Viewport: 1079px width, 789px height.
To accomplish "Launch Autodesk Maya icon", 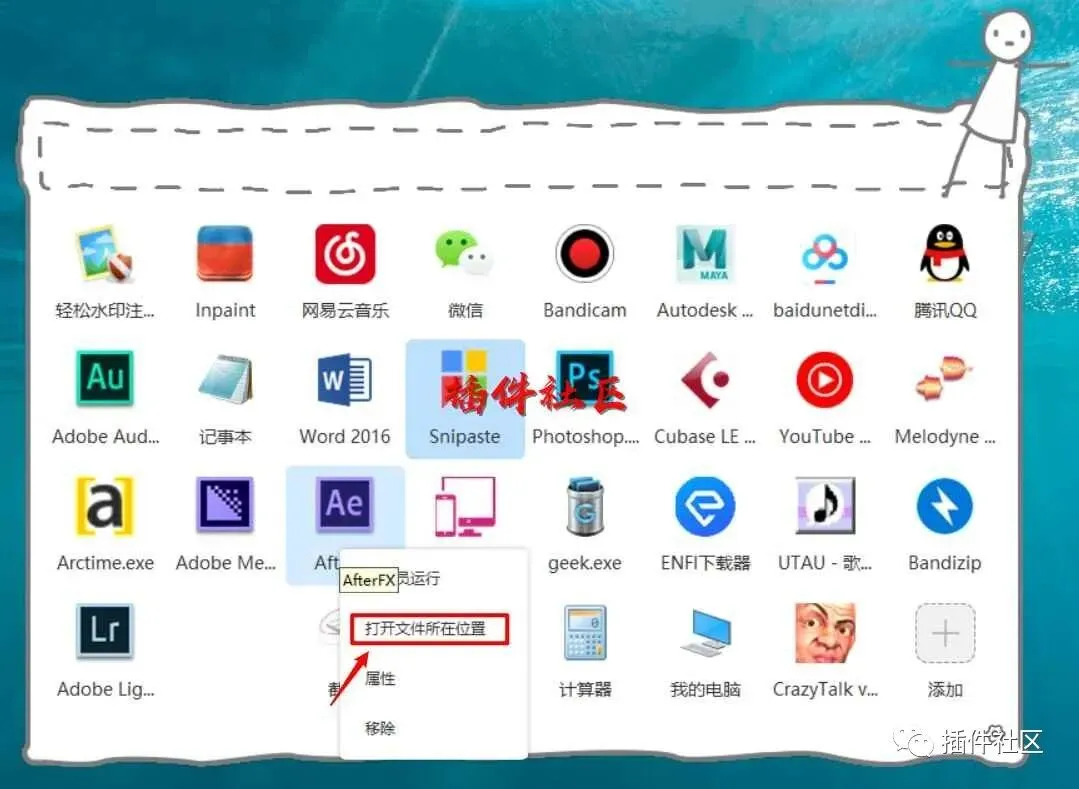I will point(705,254).
